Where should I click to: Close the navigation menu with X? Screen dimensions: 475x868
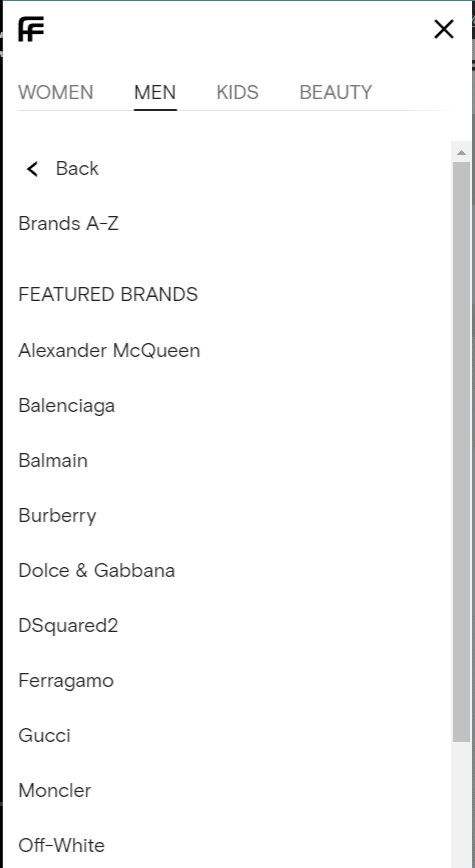(x=444, y=29)
